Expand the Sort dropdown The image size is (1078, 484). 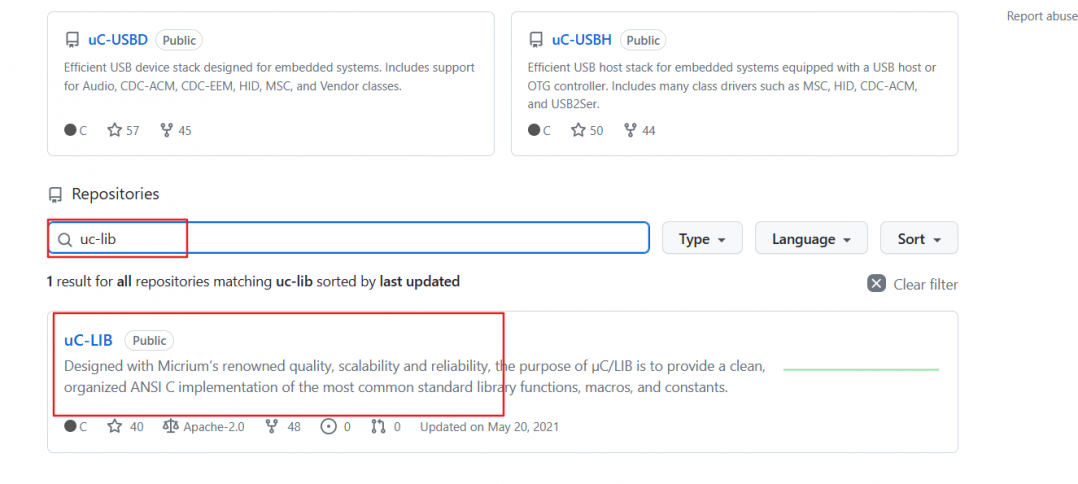919,239
